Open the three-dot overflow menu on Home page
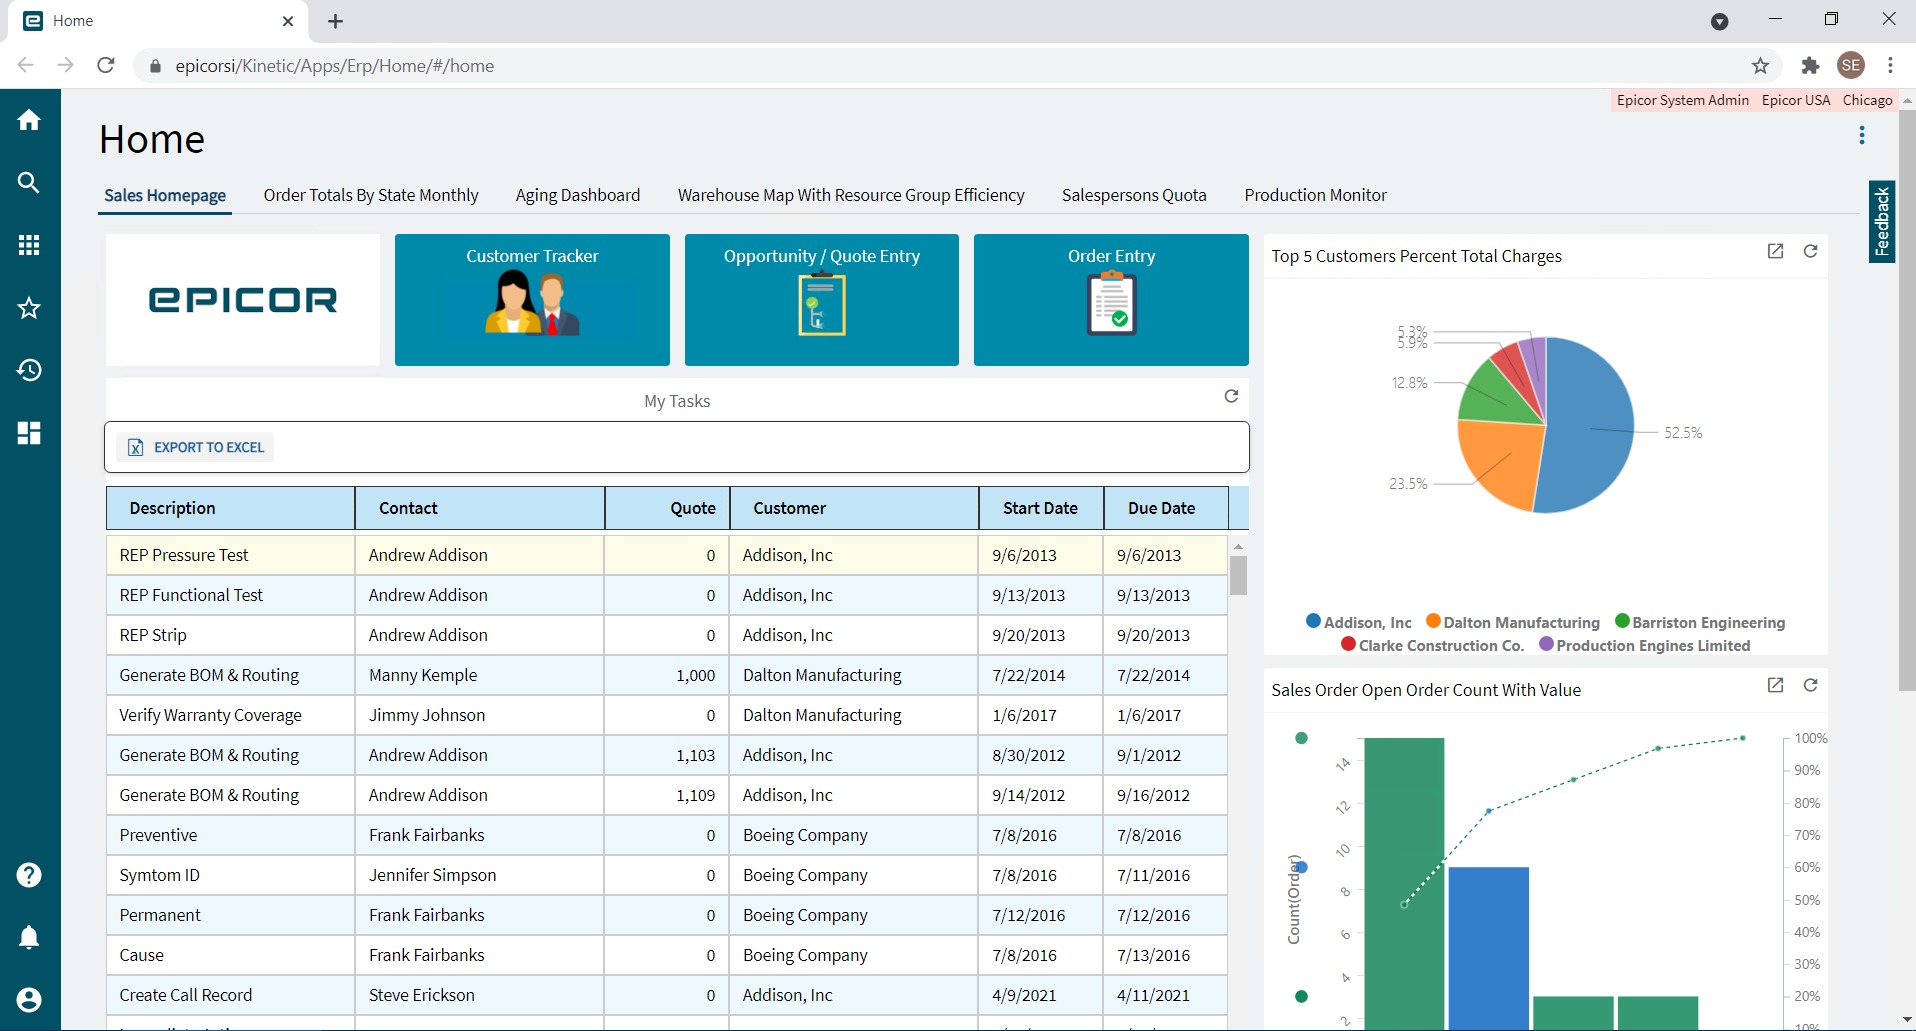The height and width of the screenshot is (1031, 1916). point(1861,135)
